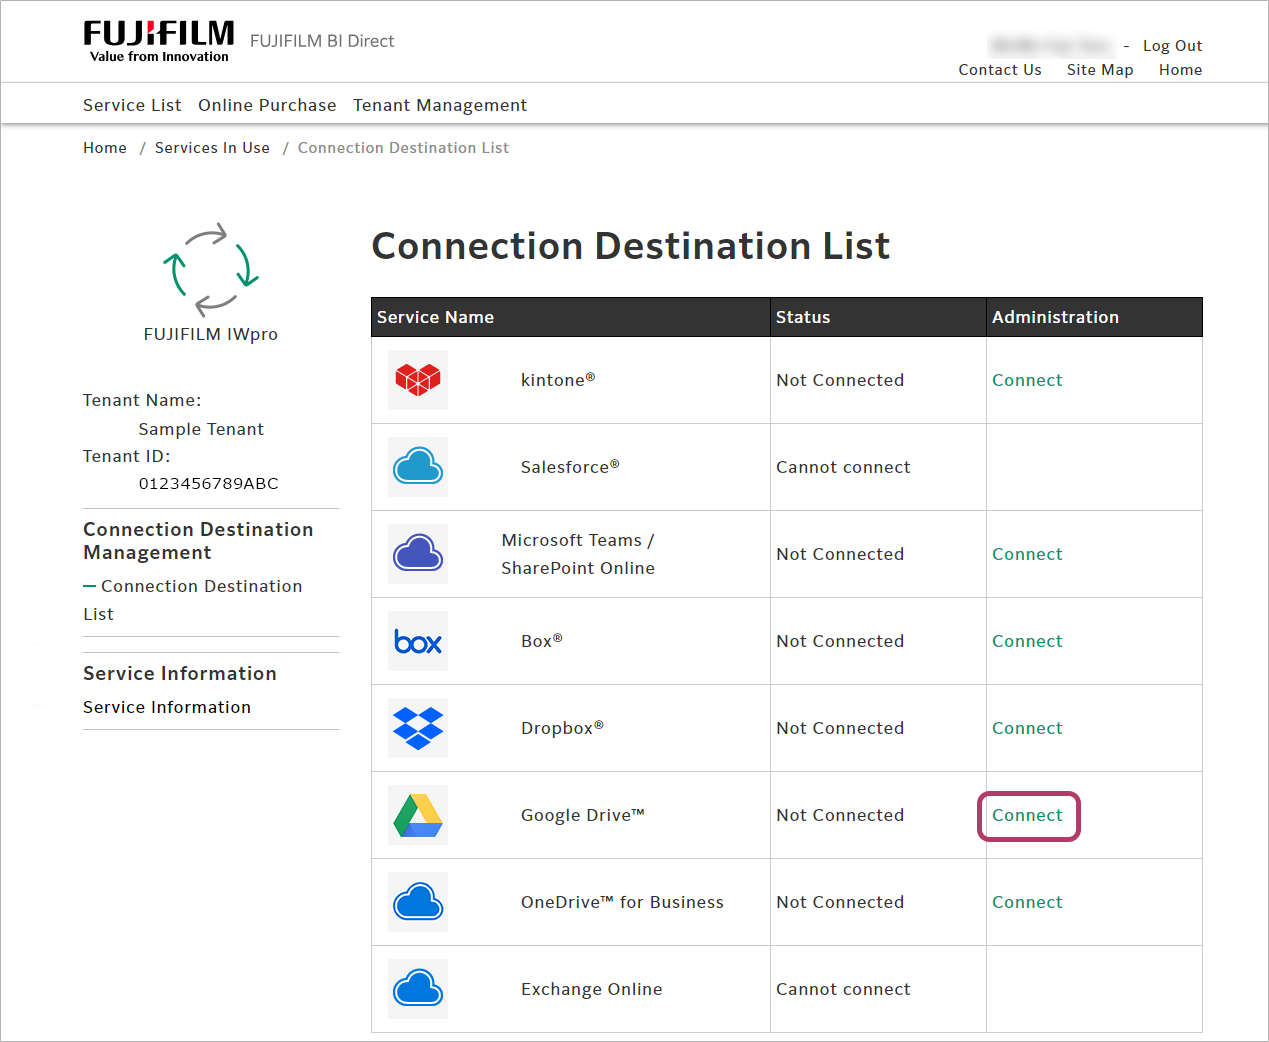Click the Google Drive service name

pyautogui.click(x=583, y=815)
